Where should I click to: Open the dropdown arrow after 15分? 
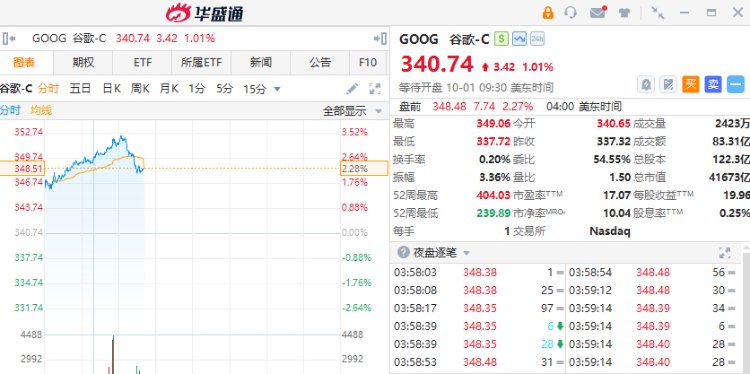pyautogui.click(x=276, y=89)
